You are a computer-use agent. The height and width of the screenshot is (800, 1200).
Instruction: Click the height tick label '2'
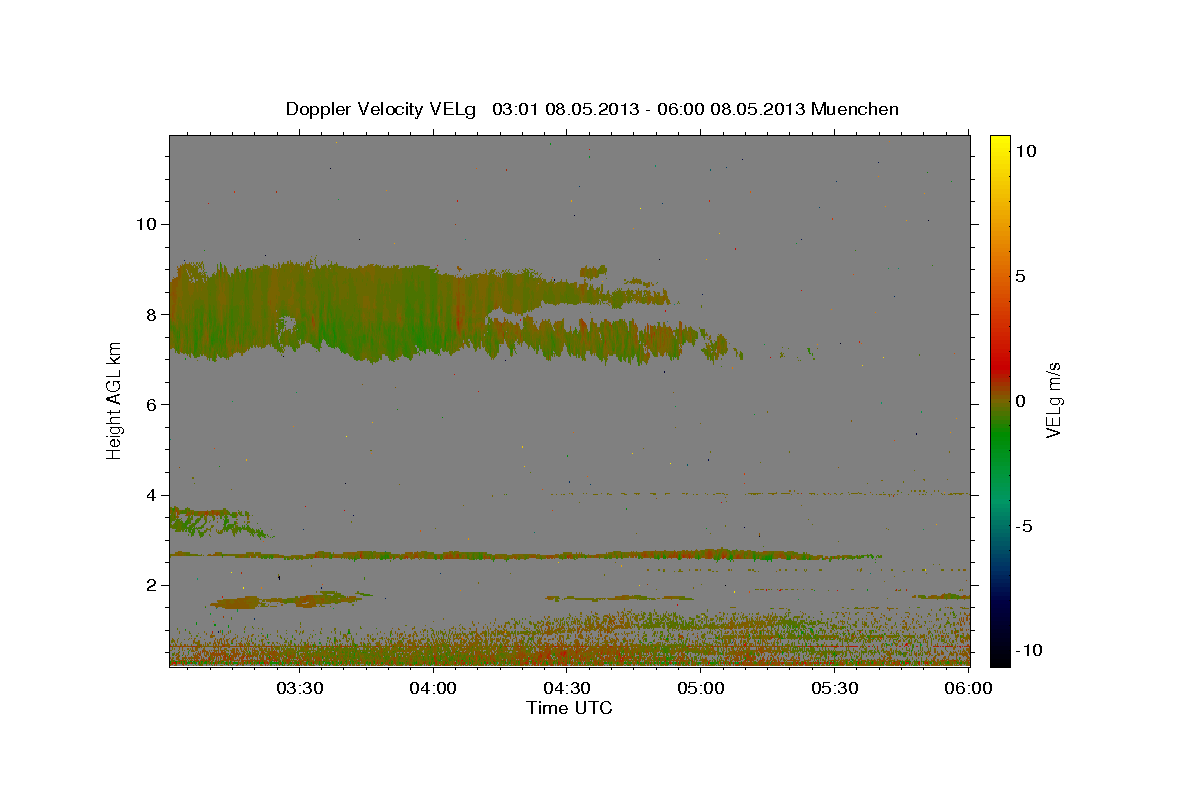[x=152, y=585]
